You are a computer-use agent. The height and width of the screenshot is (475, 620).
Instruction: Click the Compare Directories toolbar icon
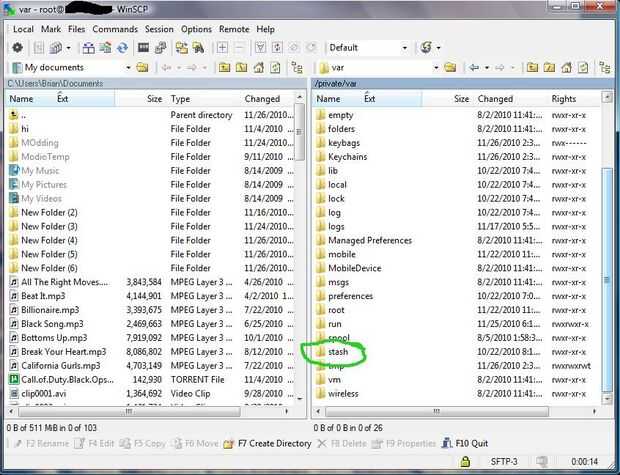(x=88, y=48)
